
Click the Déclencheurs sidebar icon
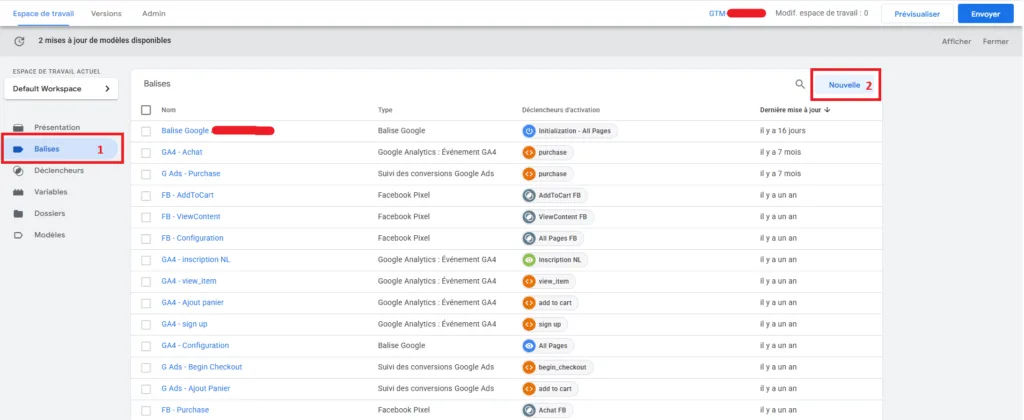18,170
